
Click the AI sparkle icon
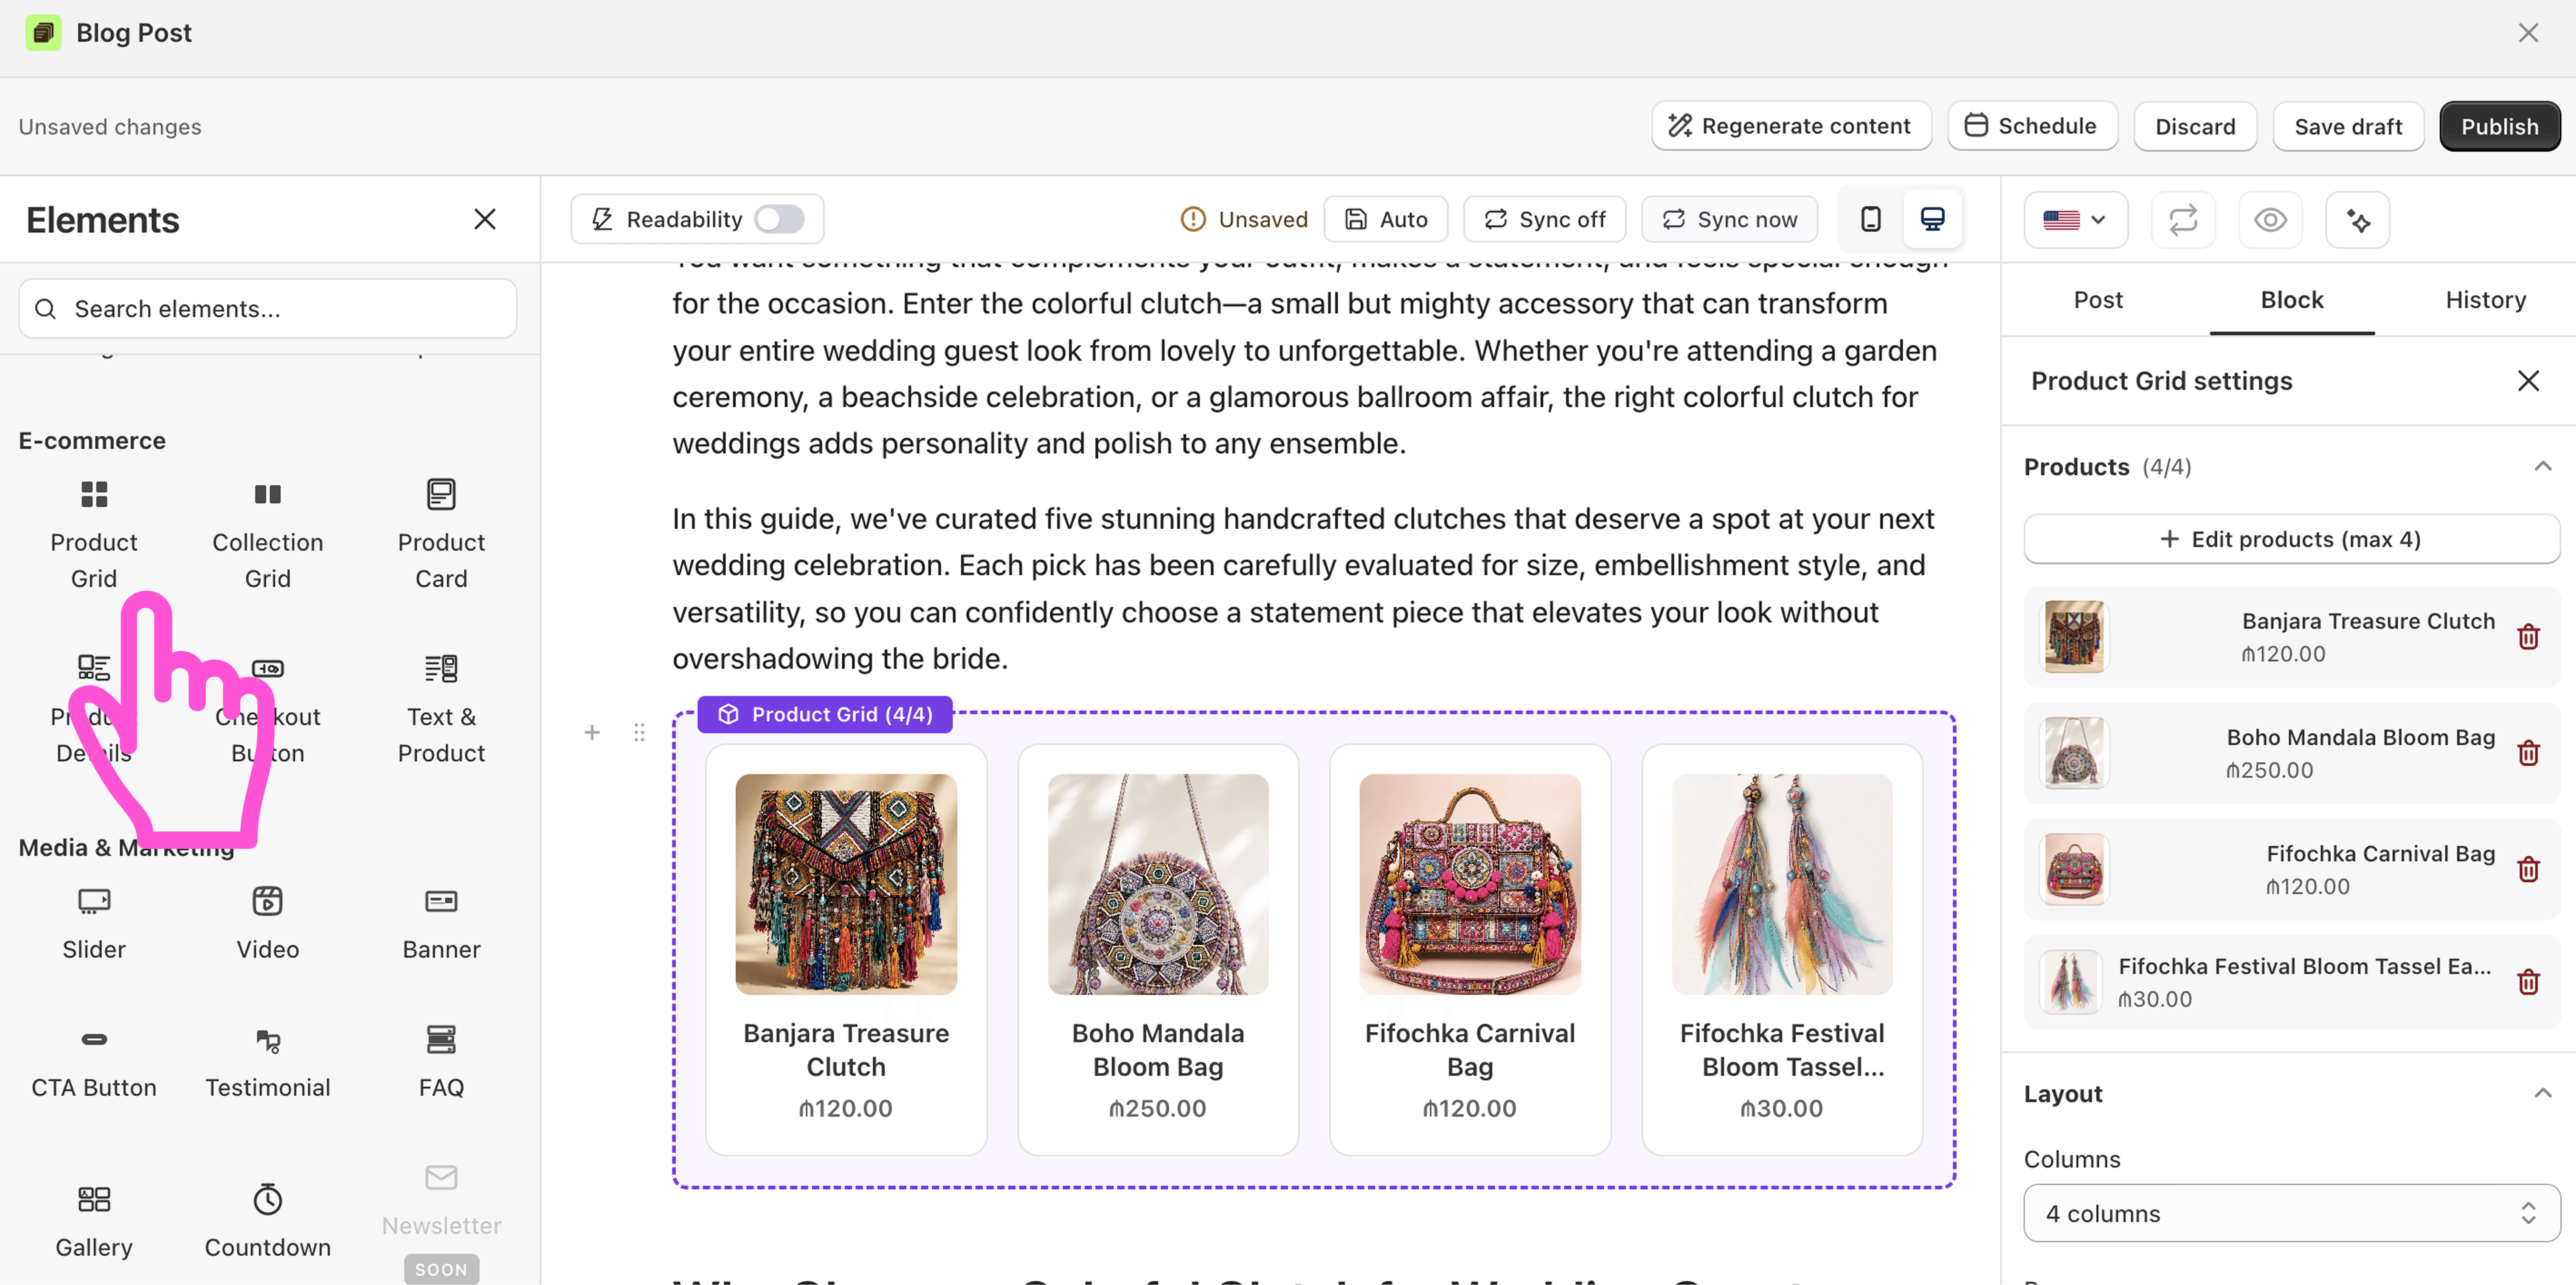(2357, 219)
